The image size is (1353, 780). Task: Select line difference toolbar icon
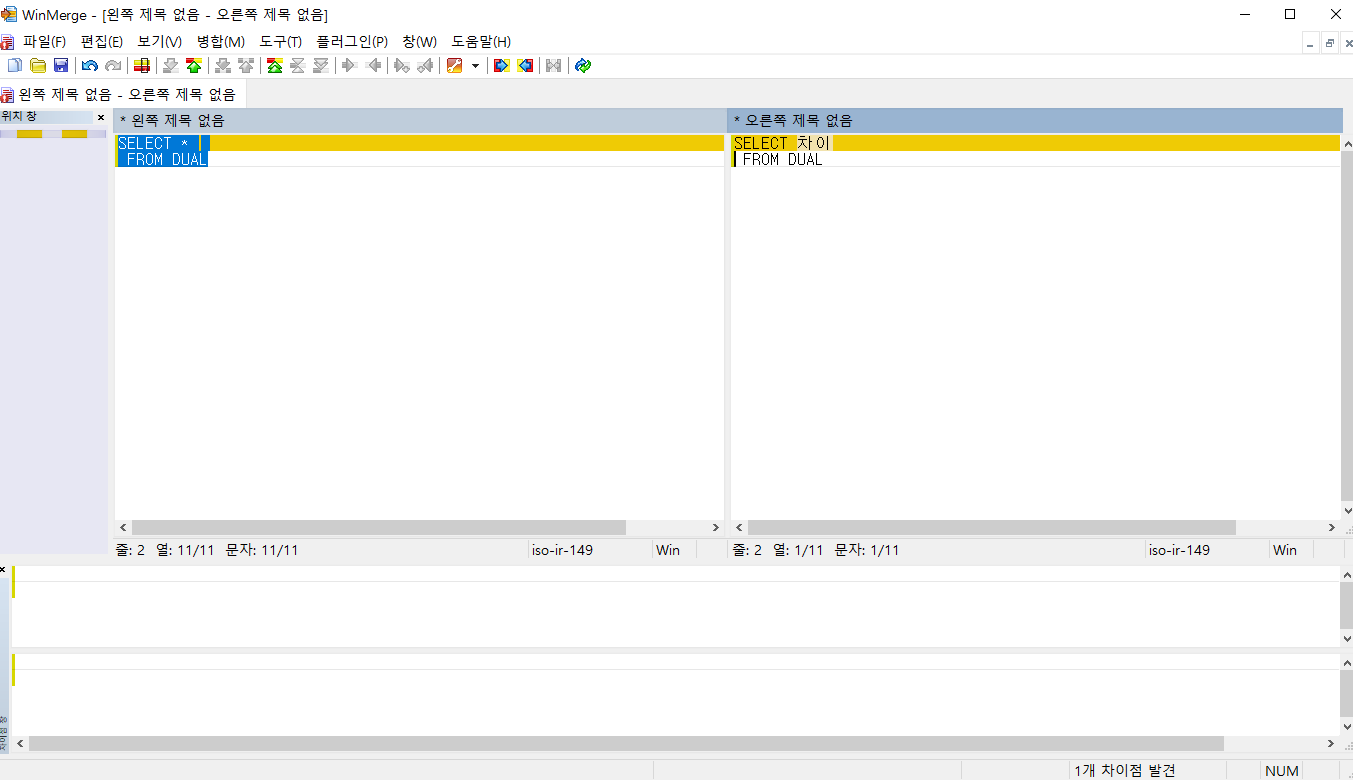142,65
